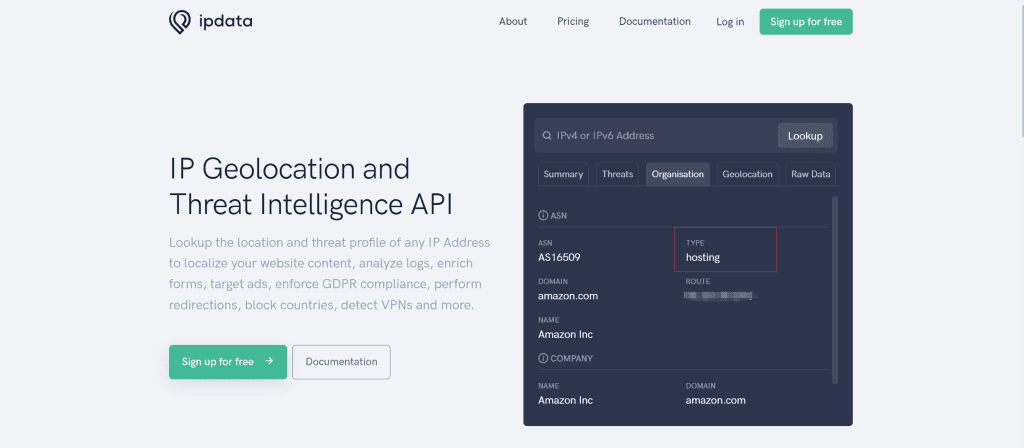Click the info icon beside ASN heading
Screen dimensions: 1024x448
click(x=543, y=215)
